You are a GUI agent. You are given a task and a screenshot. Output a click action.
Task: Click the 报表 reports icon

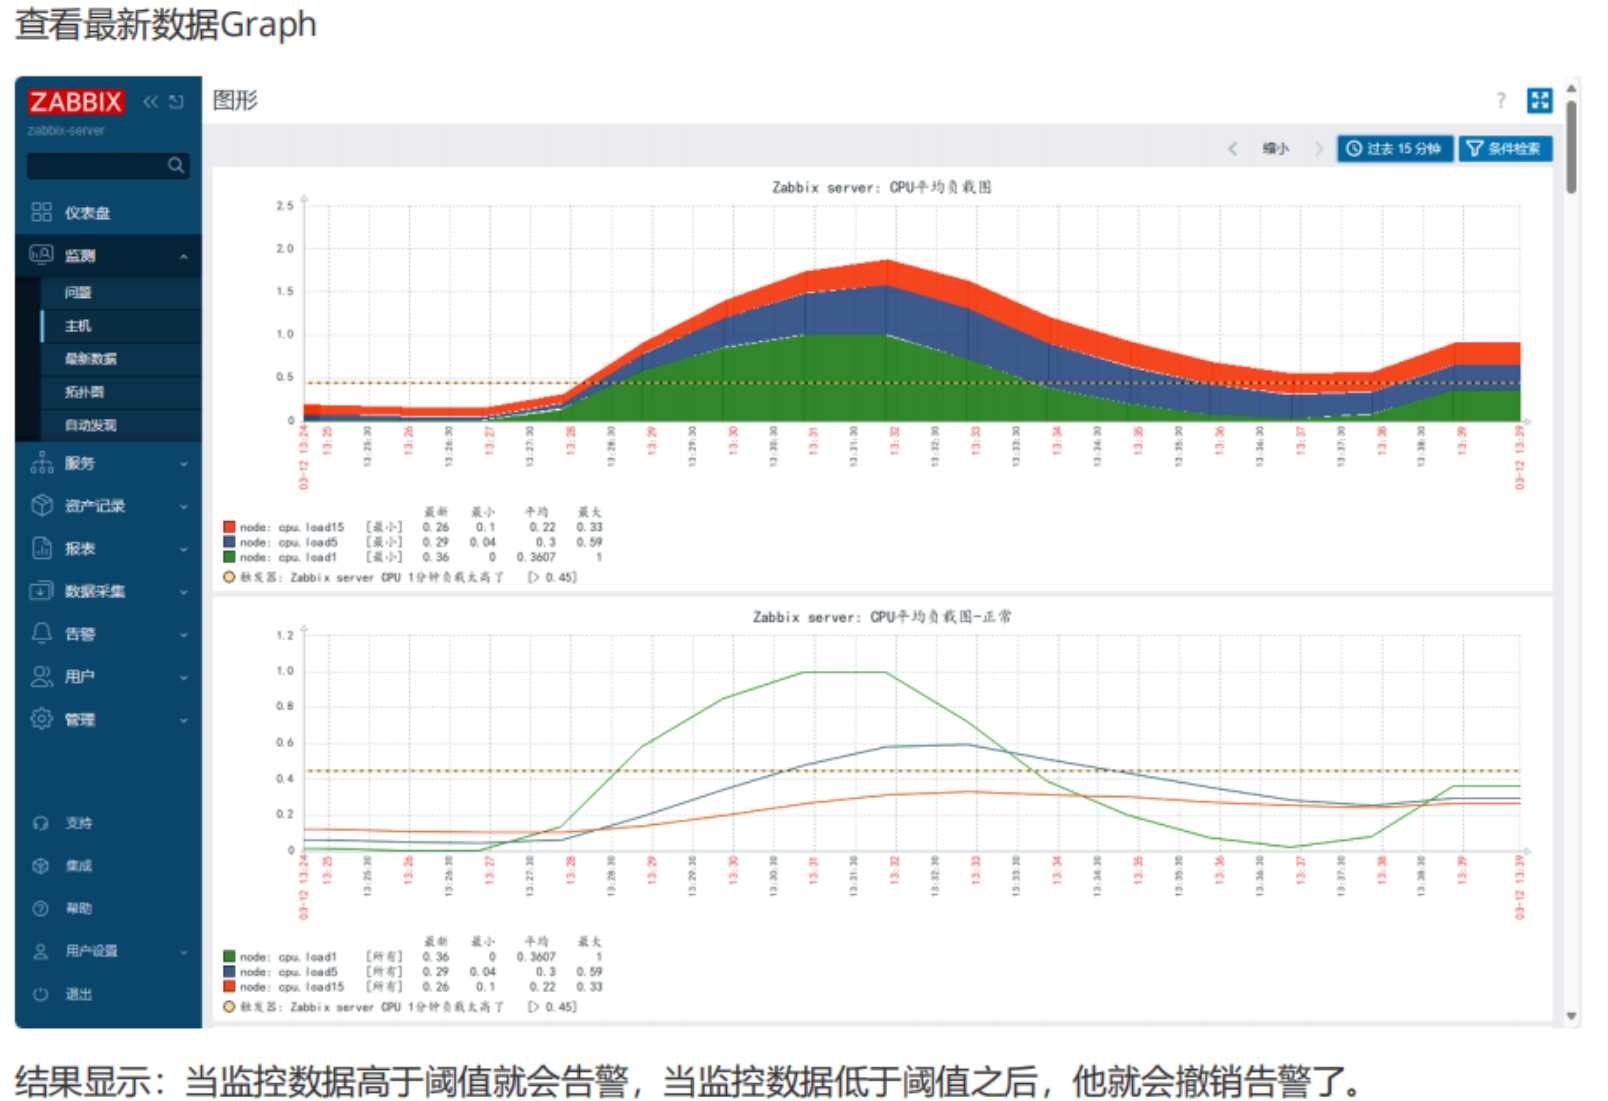(x=41, y=548)
